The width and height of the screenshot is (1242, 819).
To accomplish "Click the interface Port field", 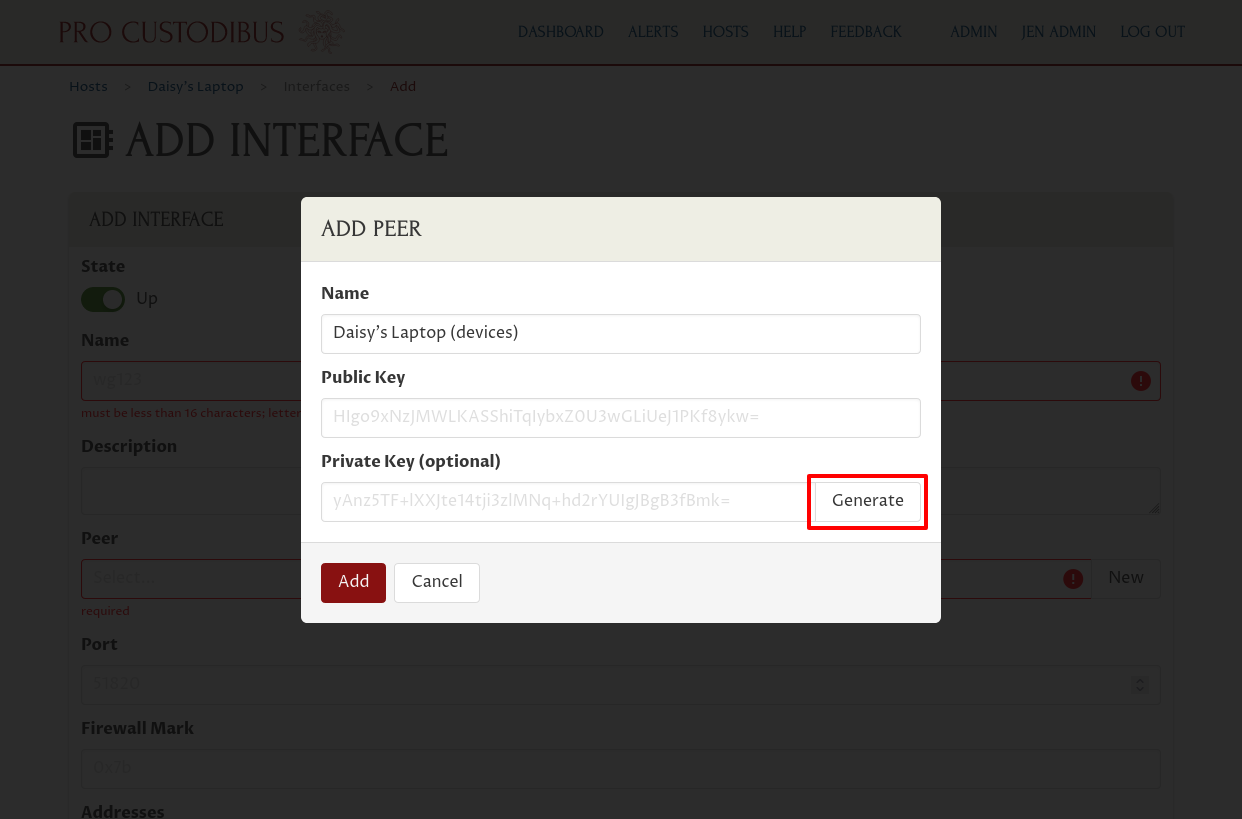I will coord(621,685).
